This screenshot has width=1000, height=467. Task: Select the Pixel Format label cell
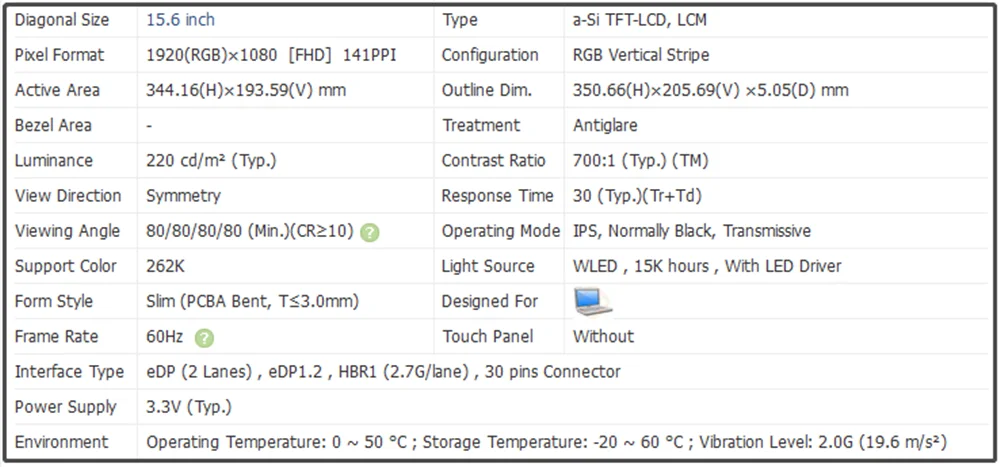(x=60, y=55)
